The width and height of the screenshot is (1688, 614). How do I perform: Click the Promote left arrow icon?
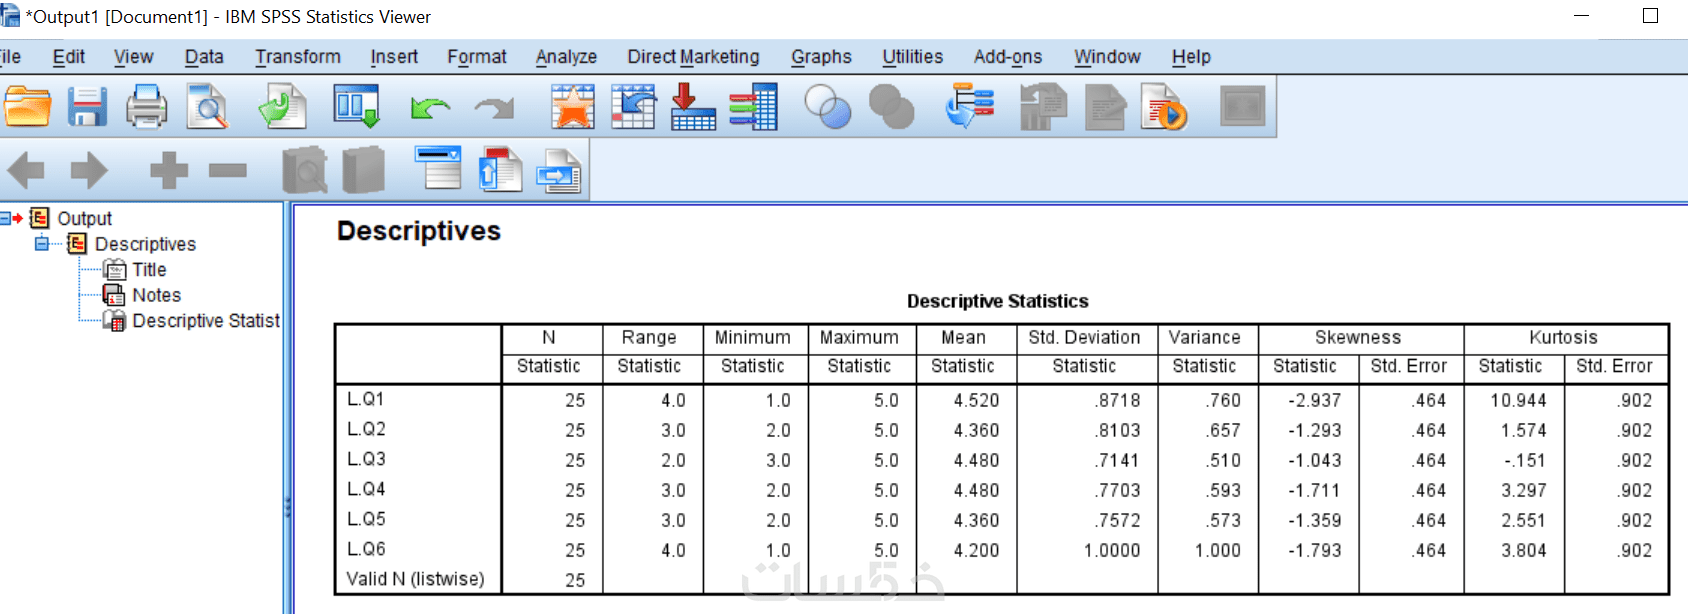tap(26, 171)
